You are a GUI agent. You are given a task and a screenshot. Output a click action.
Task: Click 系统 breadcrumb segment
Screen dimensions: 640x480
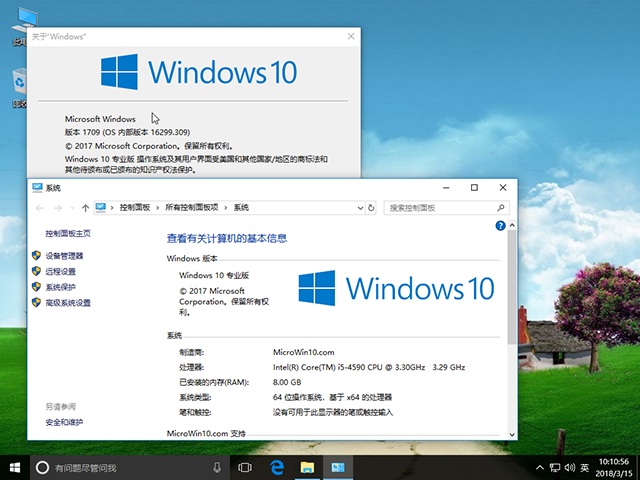[241, 208]
